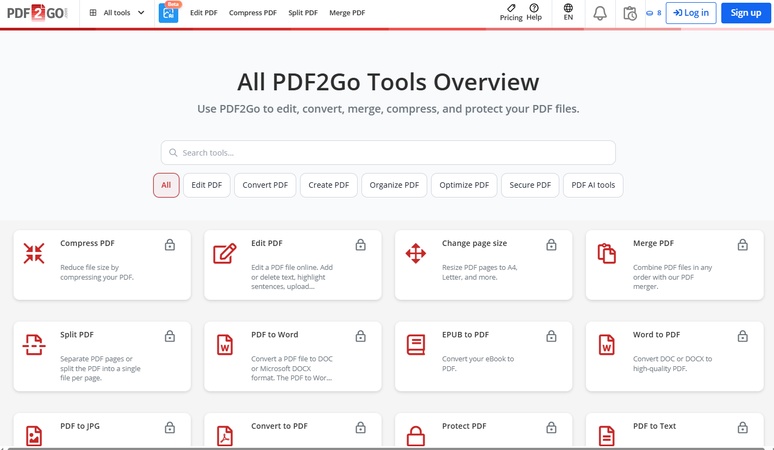Image resolution: width=774 pixels, height=450 pixels.
Task: Open the Compress PDF card title
Action: point(87,243)
